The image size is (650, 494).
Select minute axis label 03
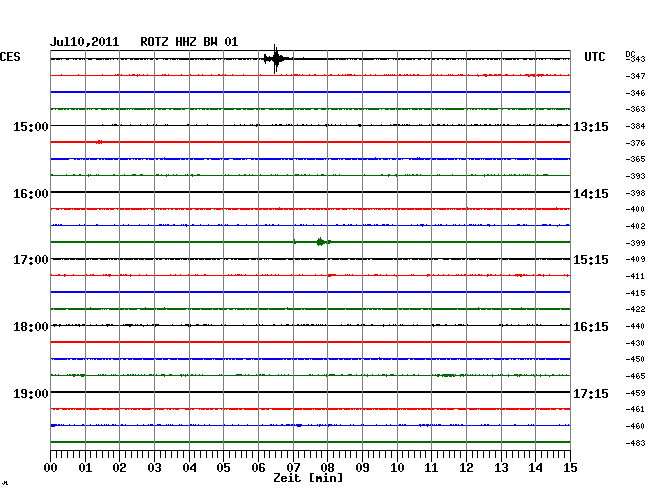154,468
